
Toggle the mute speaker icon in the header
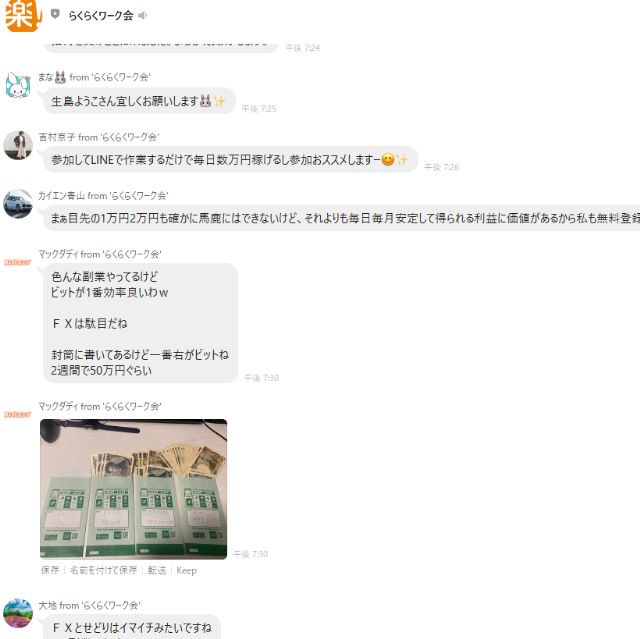coord(142,16)
